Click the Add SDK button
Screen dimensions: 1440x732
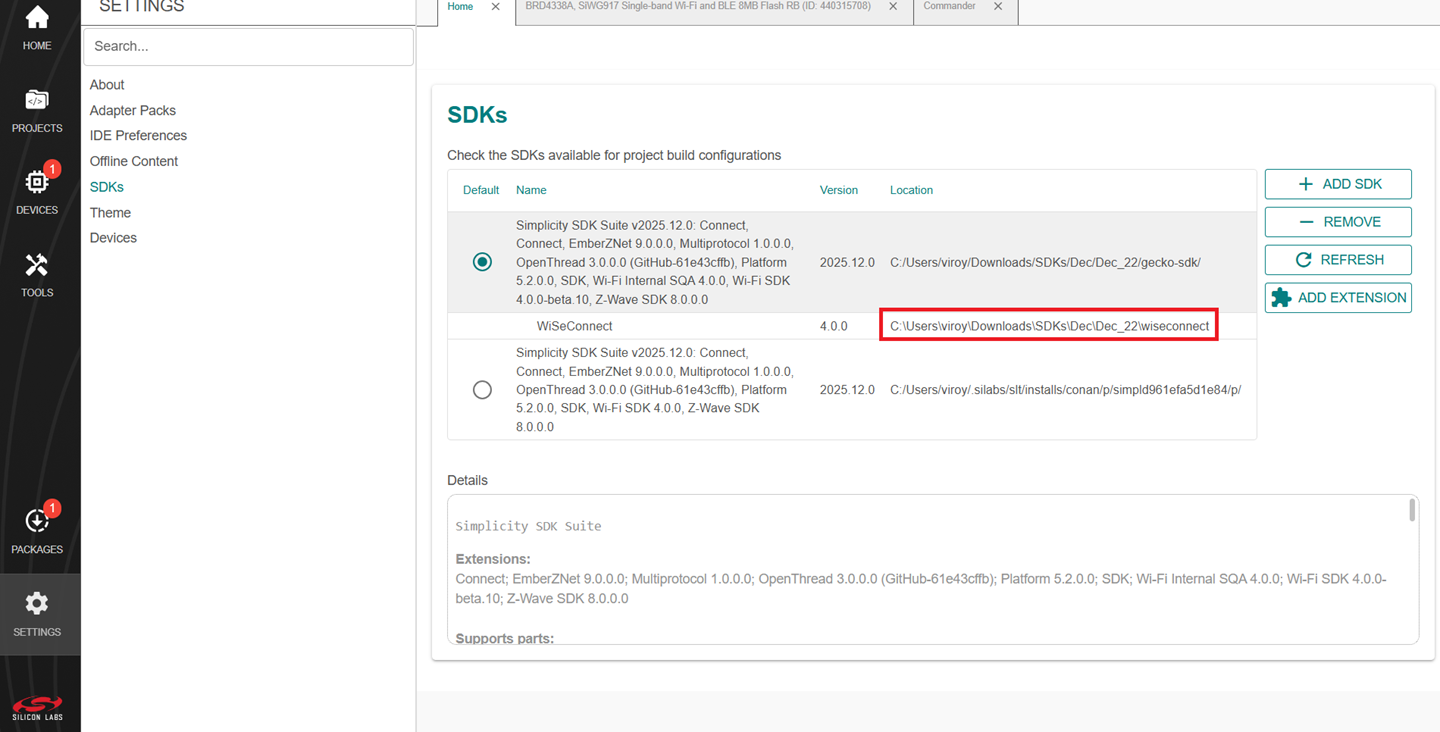(1338, 184)
